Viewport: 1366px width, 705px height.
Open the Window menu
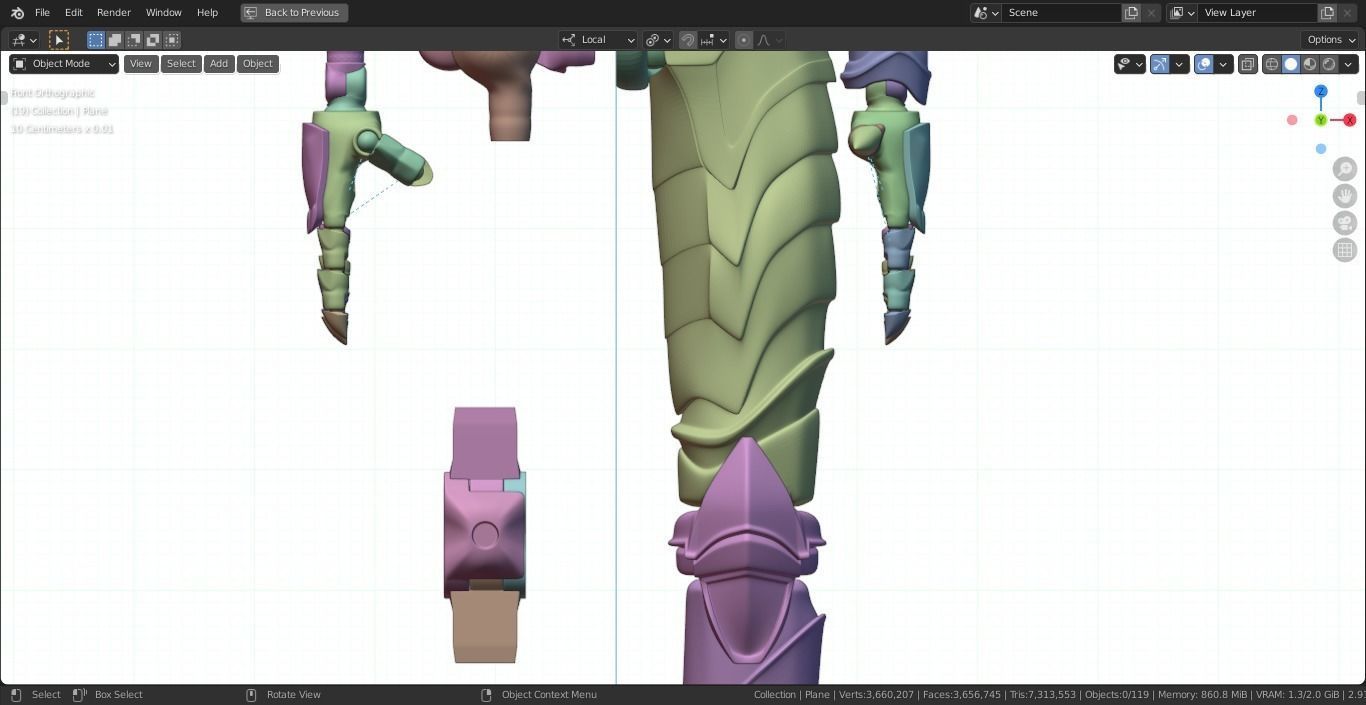(x=163, y=13)
